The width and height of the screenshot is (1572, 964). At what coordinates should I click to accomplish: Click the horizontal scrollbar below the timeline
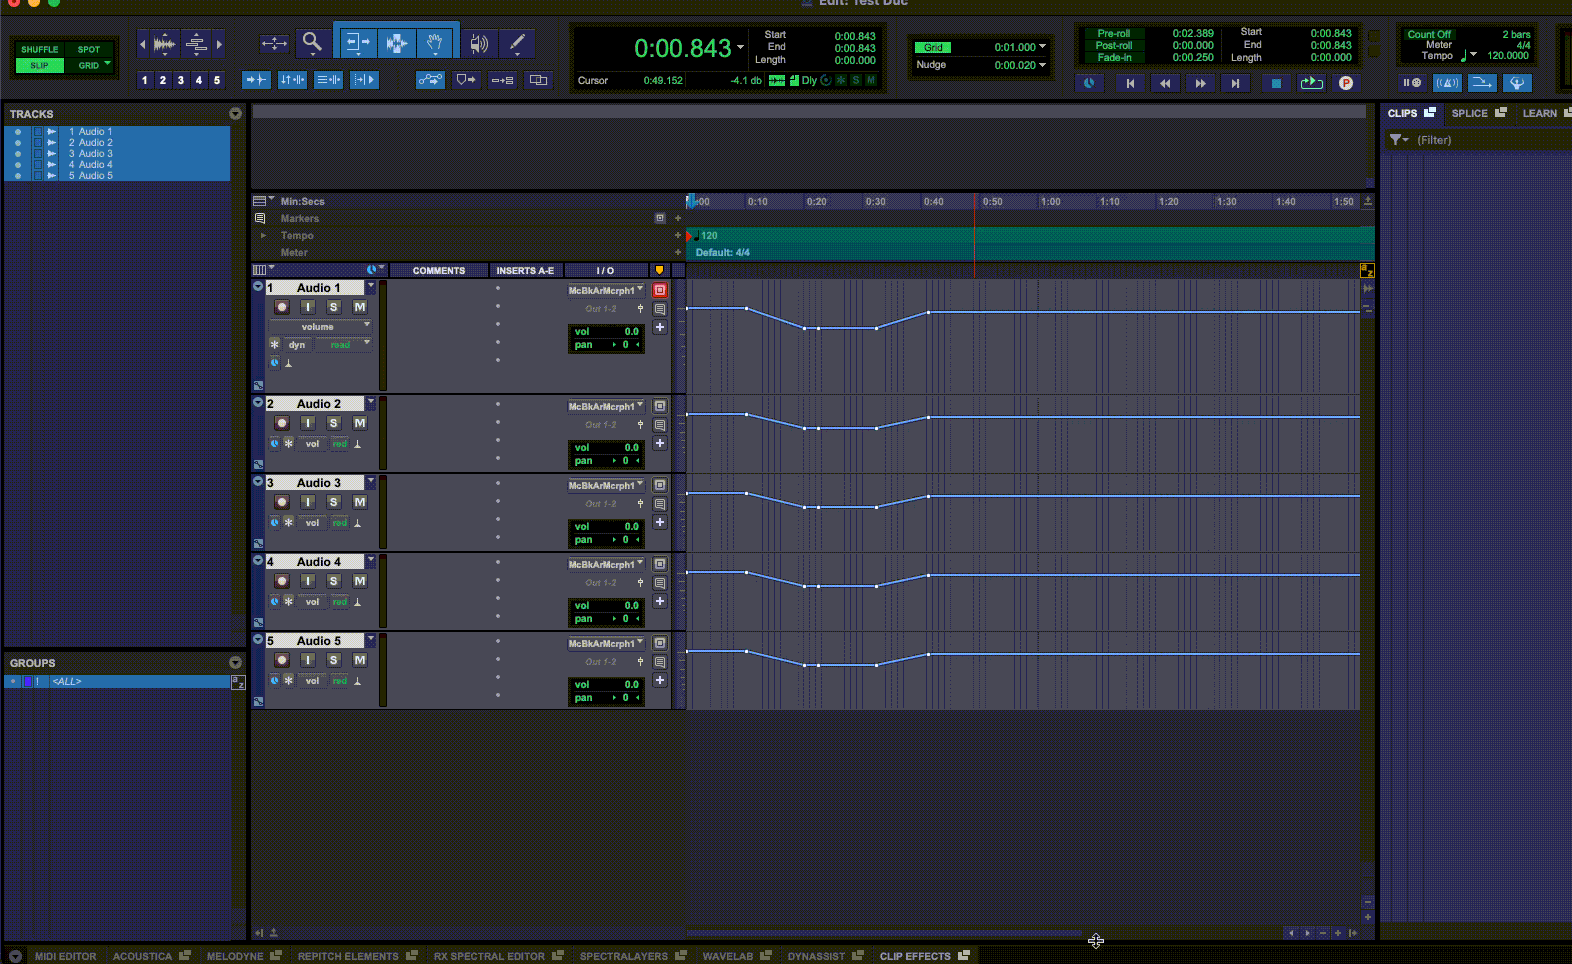884,933
